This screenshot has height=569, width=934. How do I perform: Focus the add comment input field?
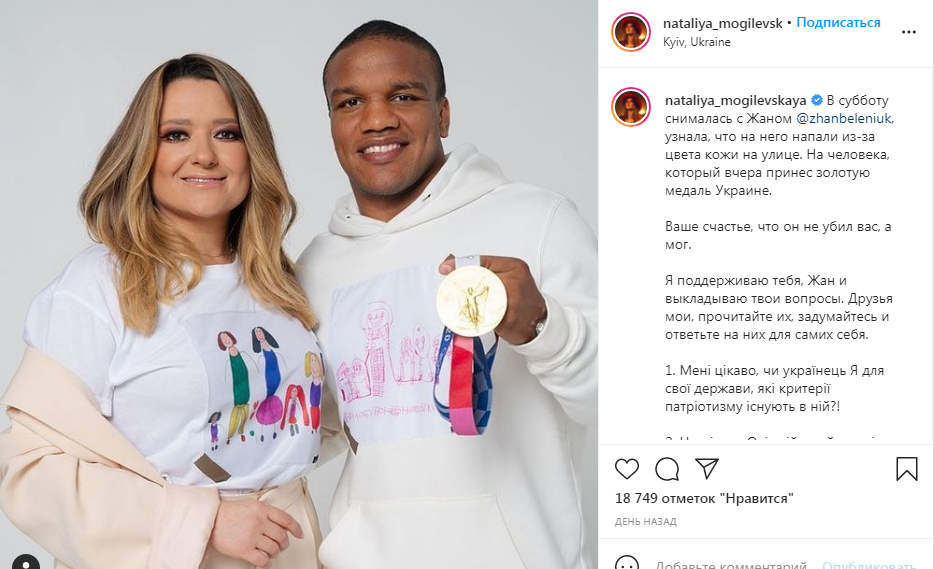[x=730, y=564]
